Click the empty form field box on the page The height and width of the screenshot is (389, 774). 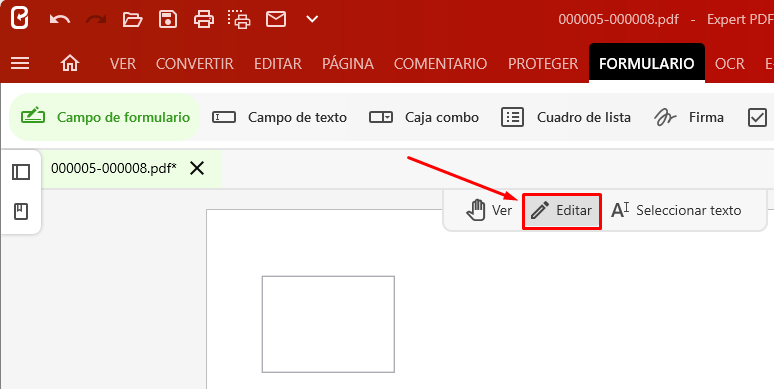[x=328, y=324]
